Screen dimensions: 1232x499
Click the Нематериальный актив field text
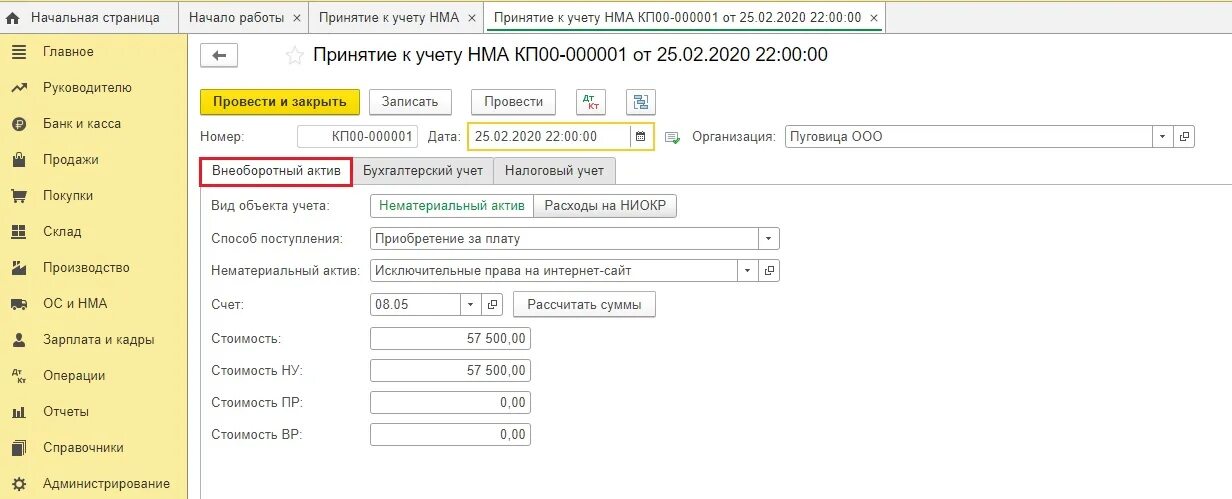[x=553, y=270]
